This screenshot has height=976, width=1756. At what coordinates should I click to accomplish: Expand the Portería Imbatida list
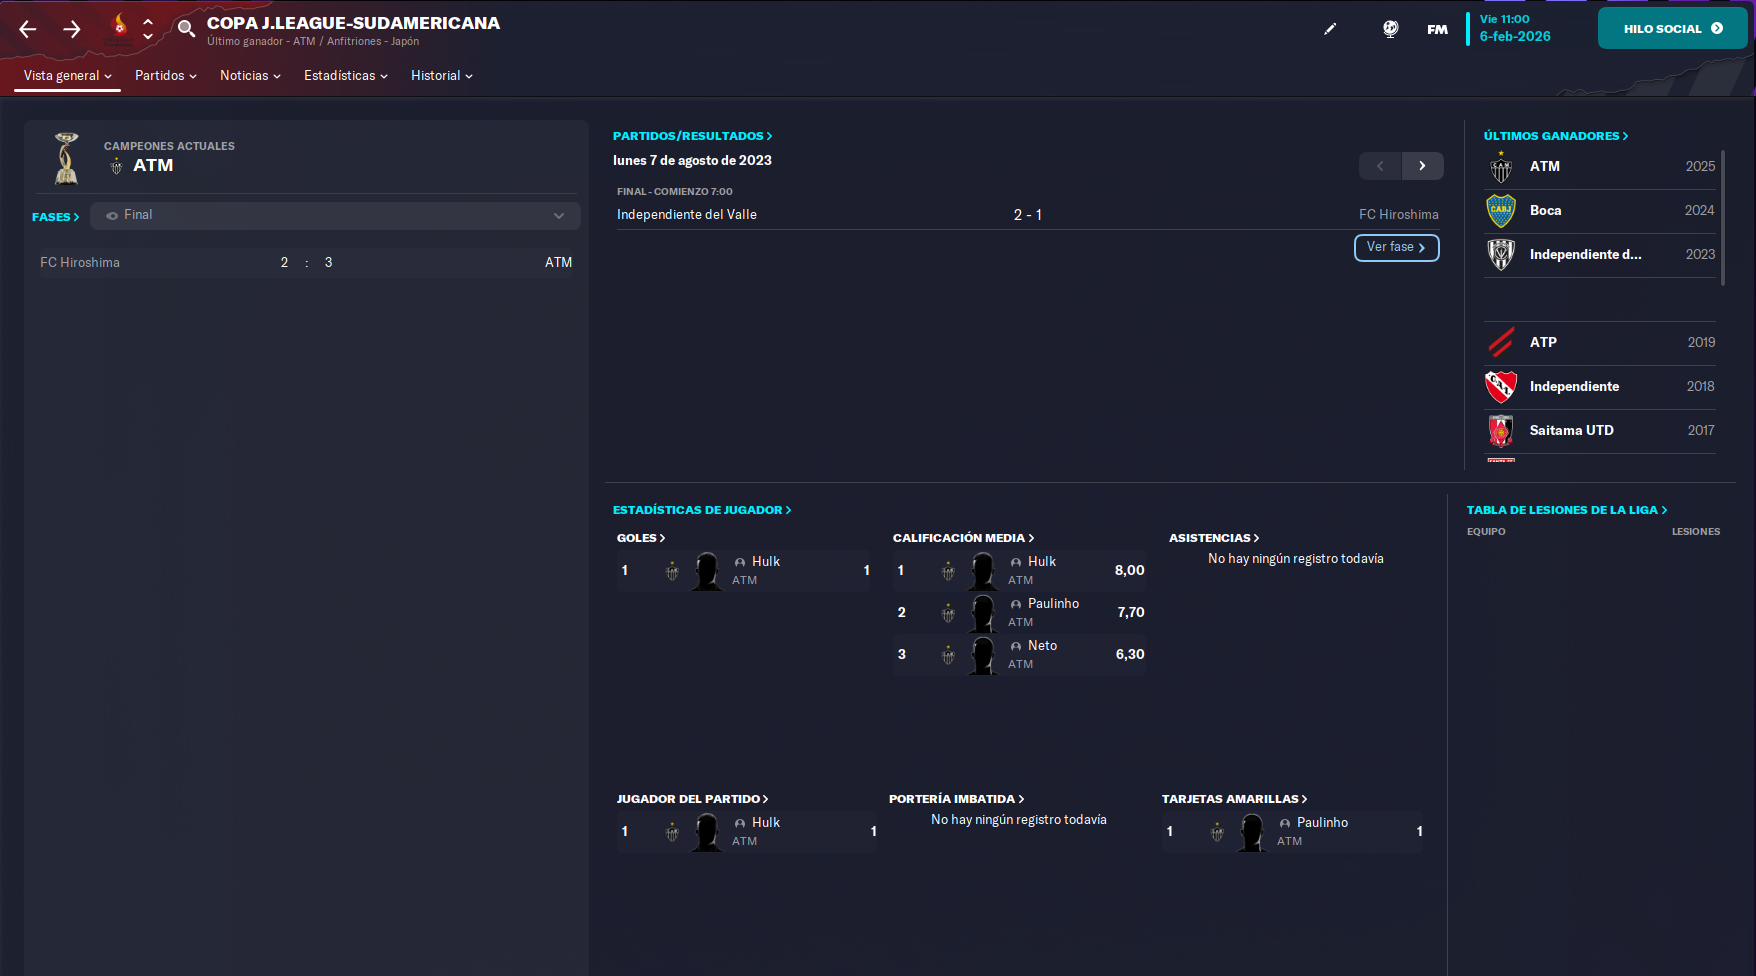[957, 799]
